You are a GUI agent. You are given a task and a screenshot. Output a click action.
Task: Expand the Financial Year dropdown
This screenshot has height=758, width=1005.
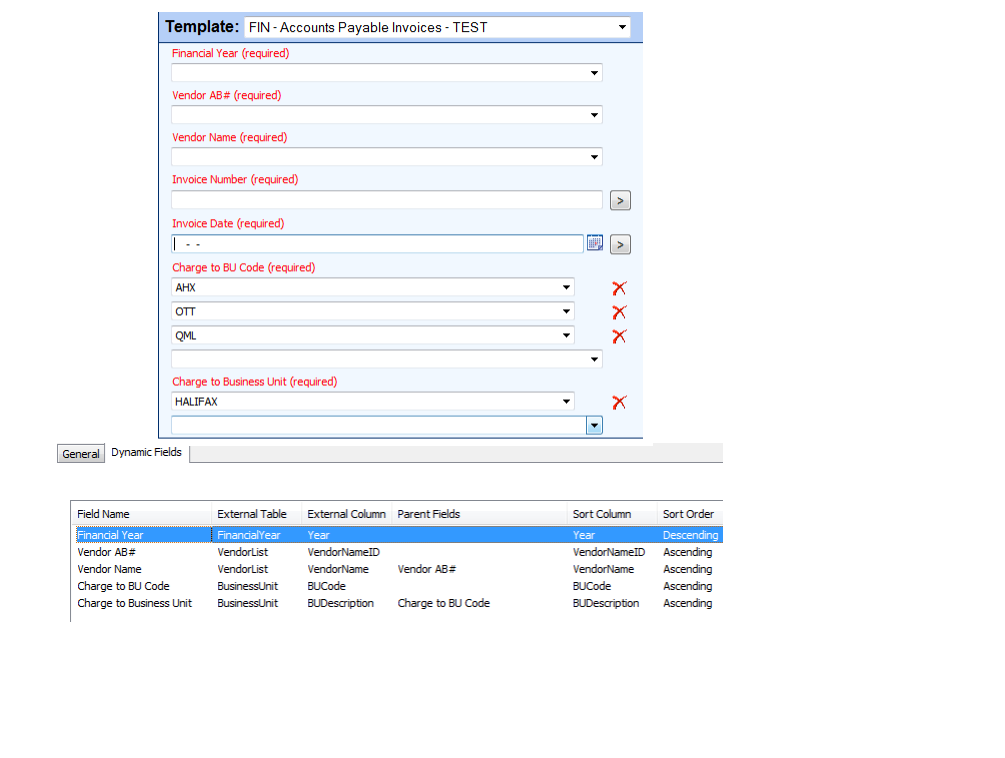click(x=594, y=73)
